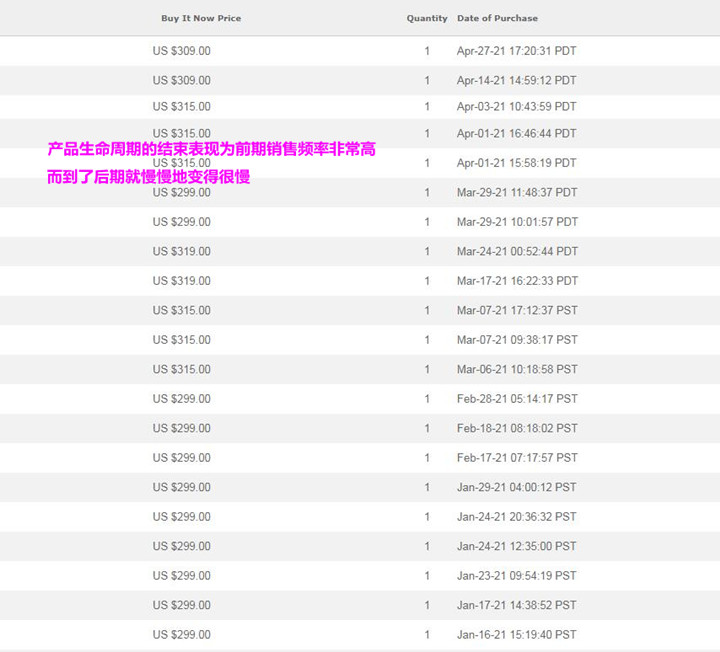Select the date Jan-17-21 14:38:52 PST
The image size is (720, 652).
click(x=517, y=605)
